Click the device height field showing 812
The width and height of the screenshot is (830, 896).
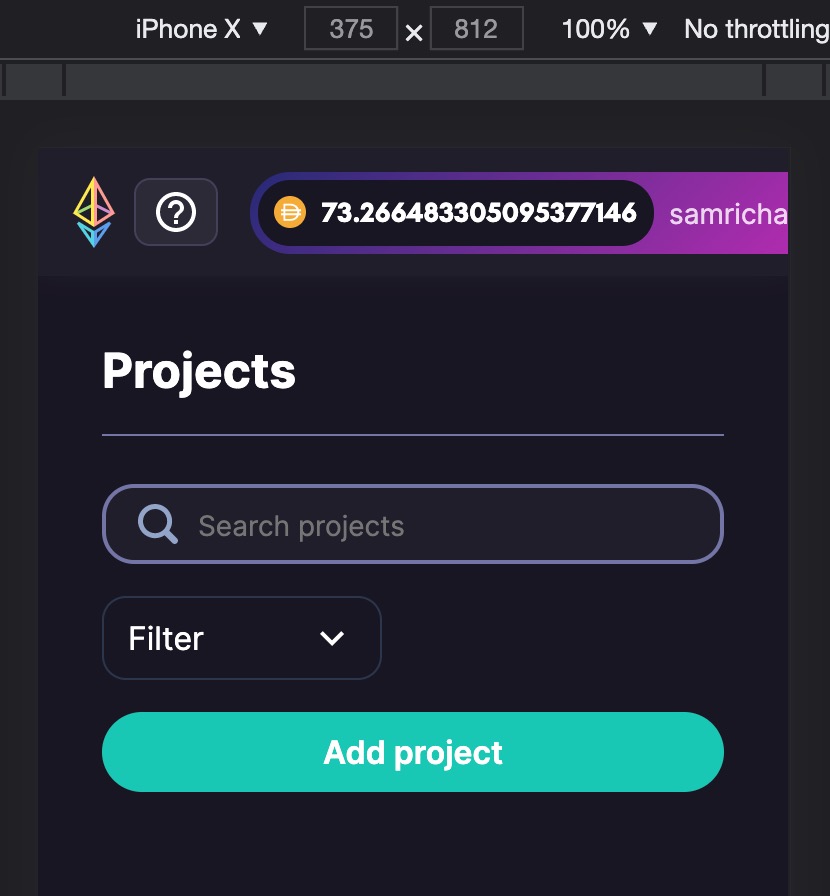[x=476, y=28]
